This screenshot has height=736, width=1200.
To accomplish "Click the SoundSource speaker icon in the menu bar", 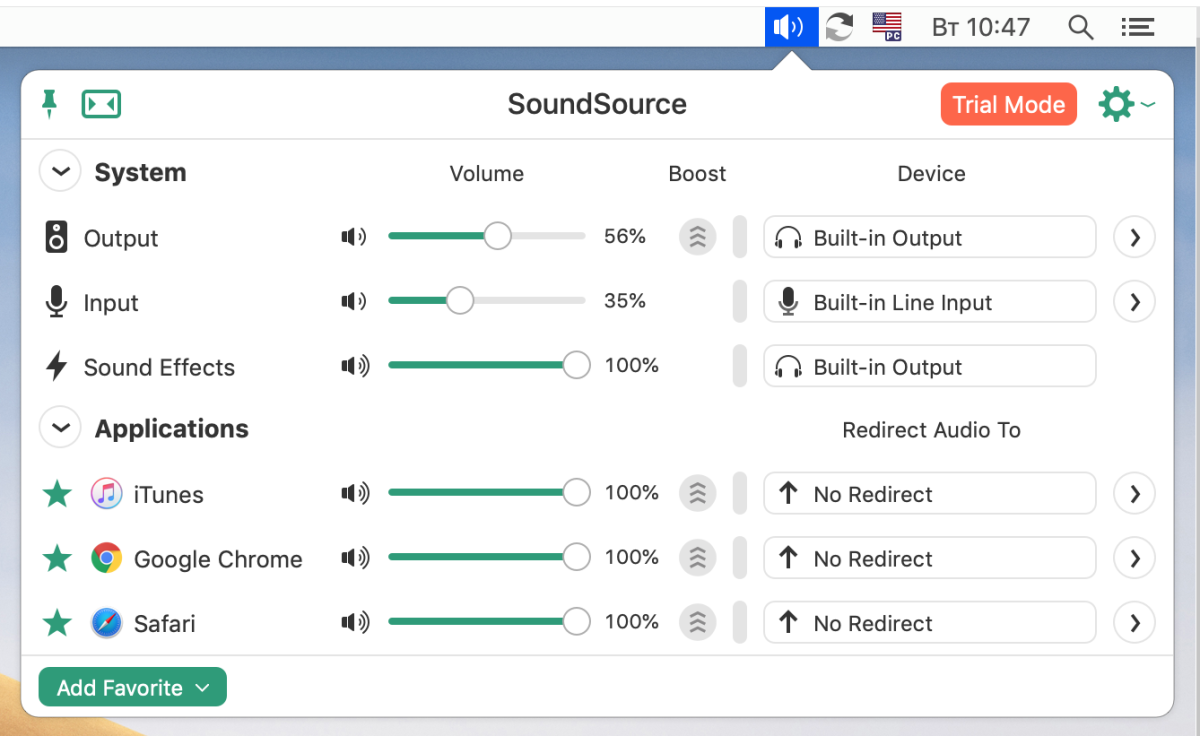I will click(x=791, y=27).
